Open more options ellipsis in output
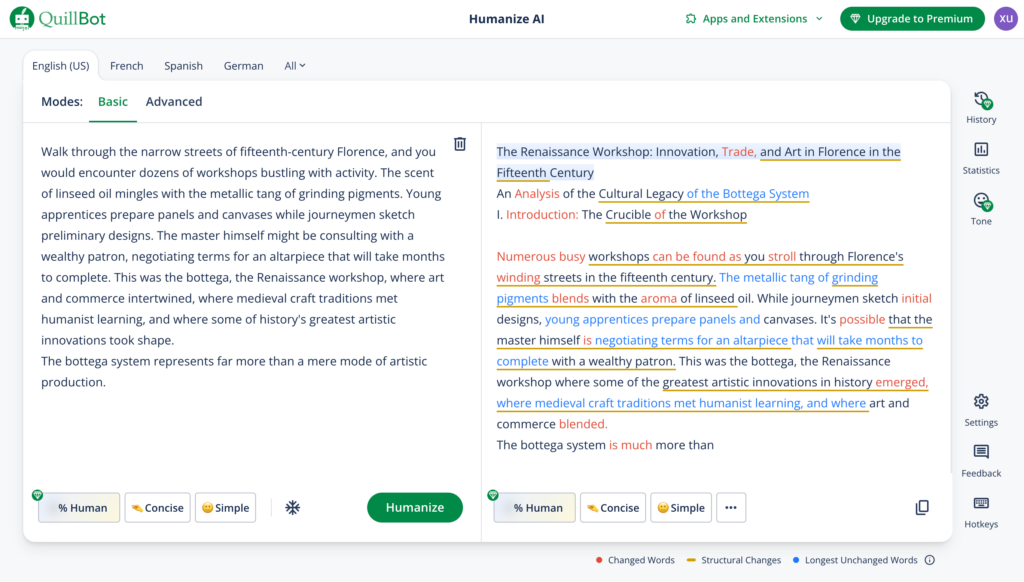The image size is (1024, 582). coord(731,508)
